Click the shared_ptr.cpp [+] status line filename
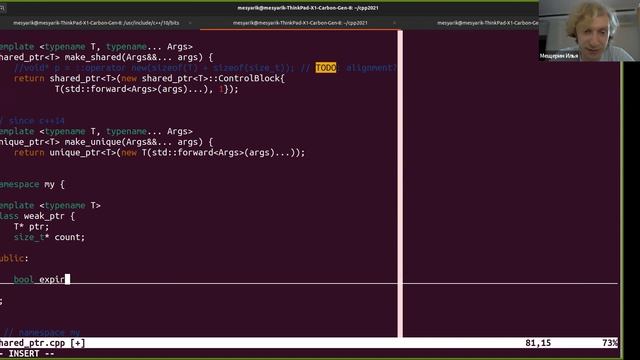The height and width of the screenshot is (360, 640). (x=42, y=343)
